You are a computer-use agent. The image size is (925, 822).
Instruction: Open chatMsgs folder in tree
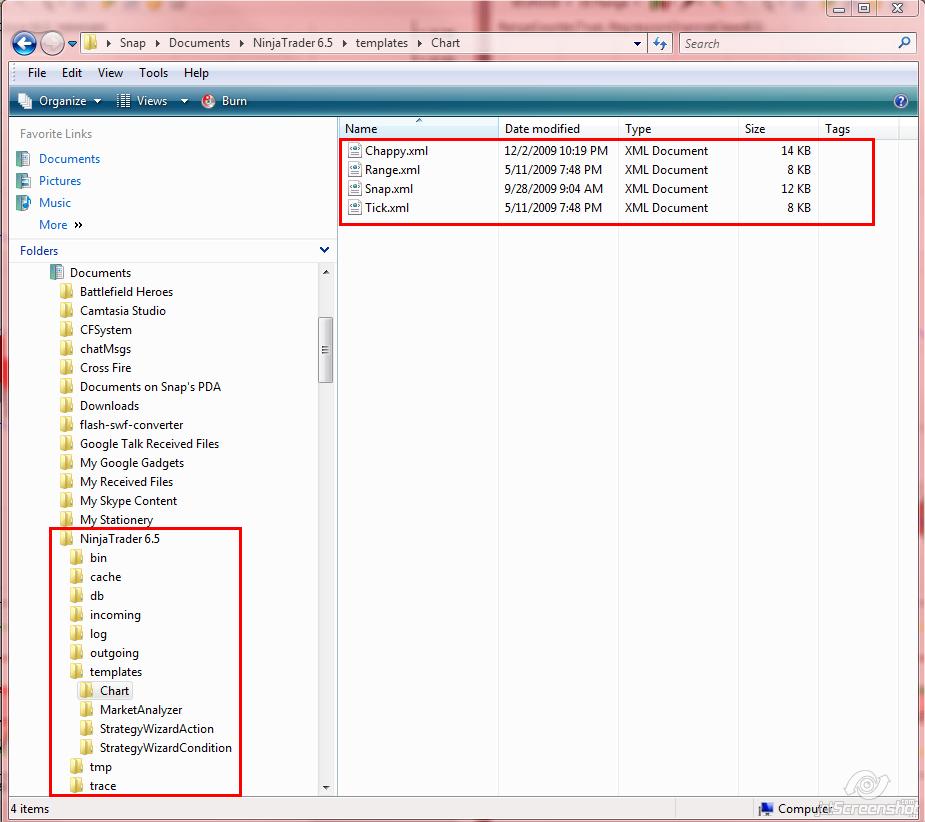(105, 349)
